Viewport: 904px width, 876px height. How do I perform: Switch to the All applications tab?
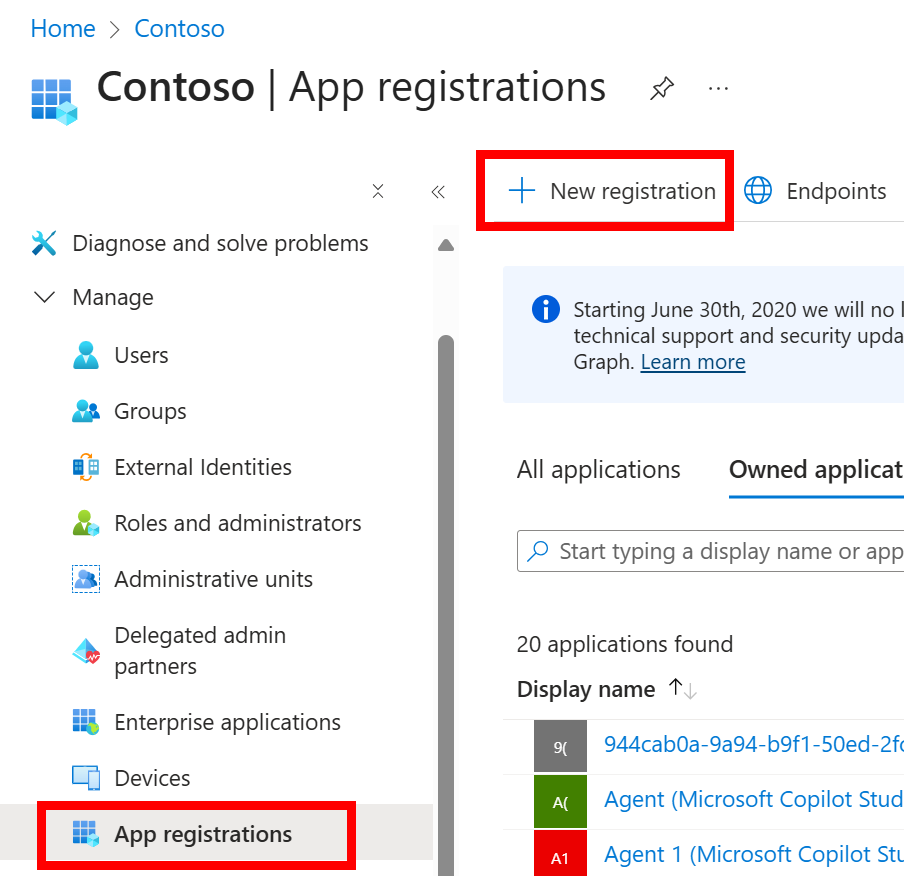(x=598, y=469)
